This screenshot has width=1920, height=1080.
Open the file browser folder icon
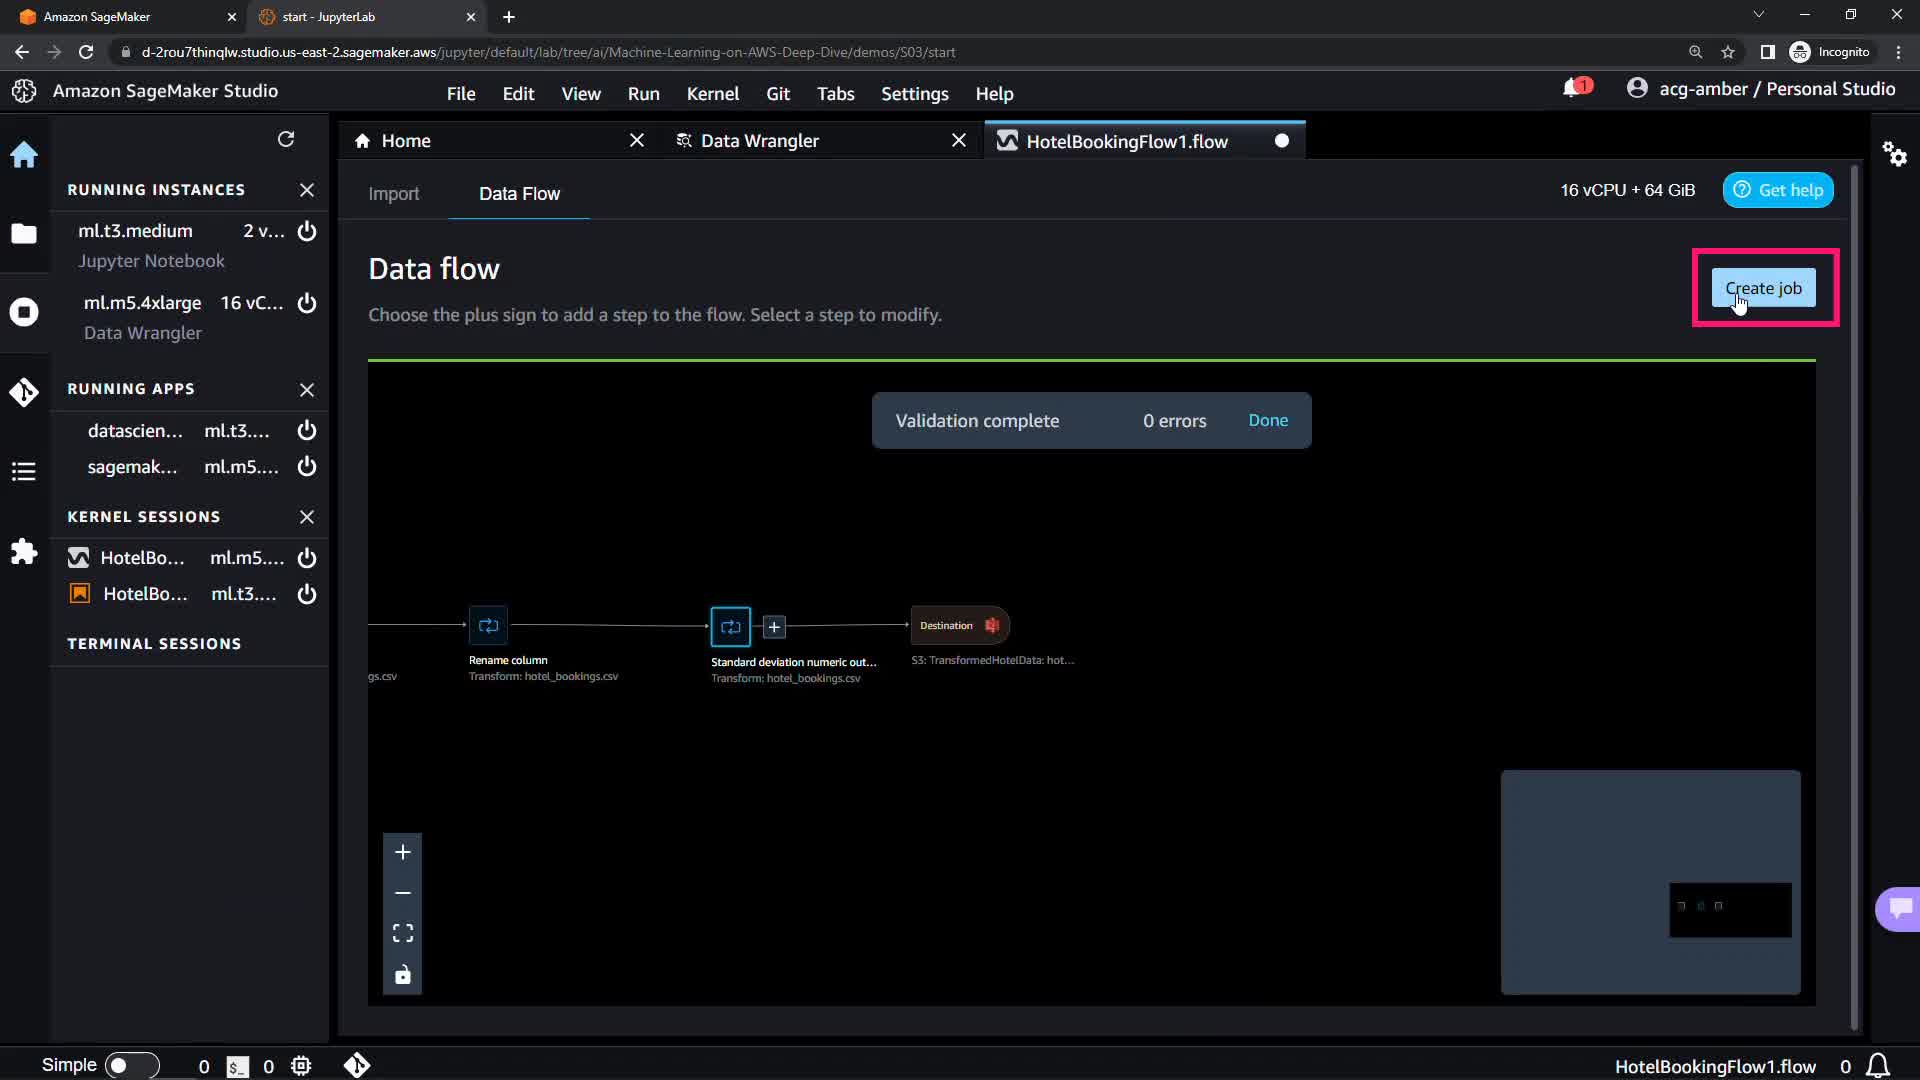click(24, 233)
